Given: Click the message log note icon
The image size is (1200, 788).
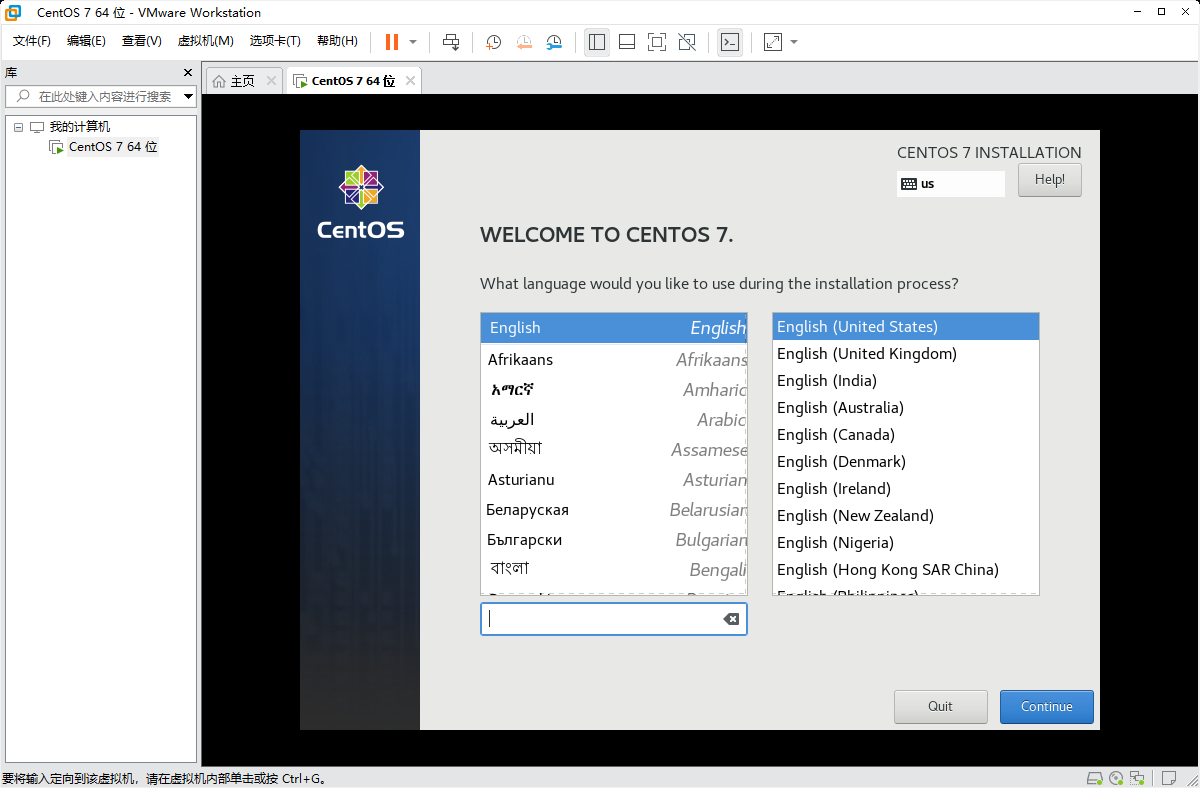Looking at the screenshot, I should coord(1168,778).
